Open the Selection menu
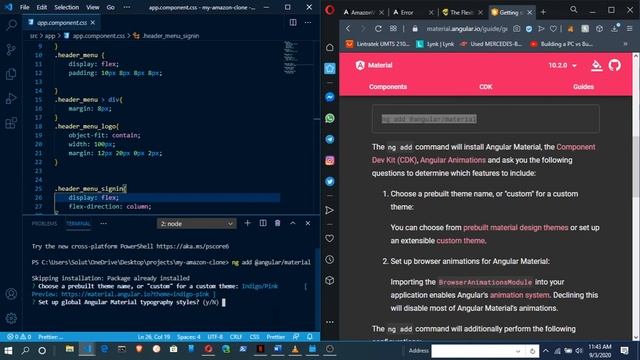 pos(67,7)
